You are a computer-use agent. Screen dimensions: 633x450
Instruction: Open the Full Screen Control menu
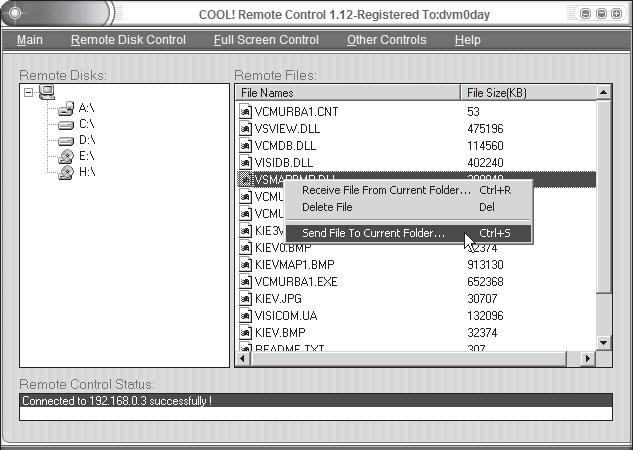pos(266,40)
